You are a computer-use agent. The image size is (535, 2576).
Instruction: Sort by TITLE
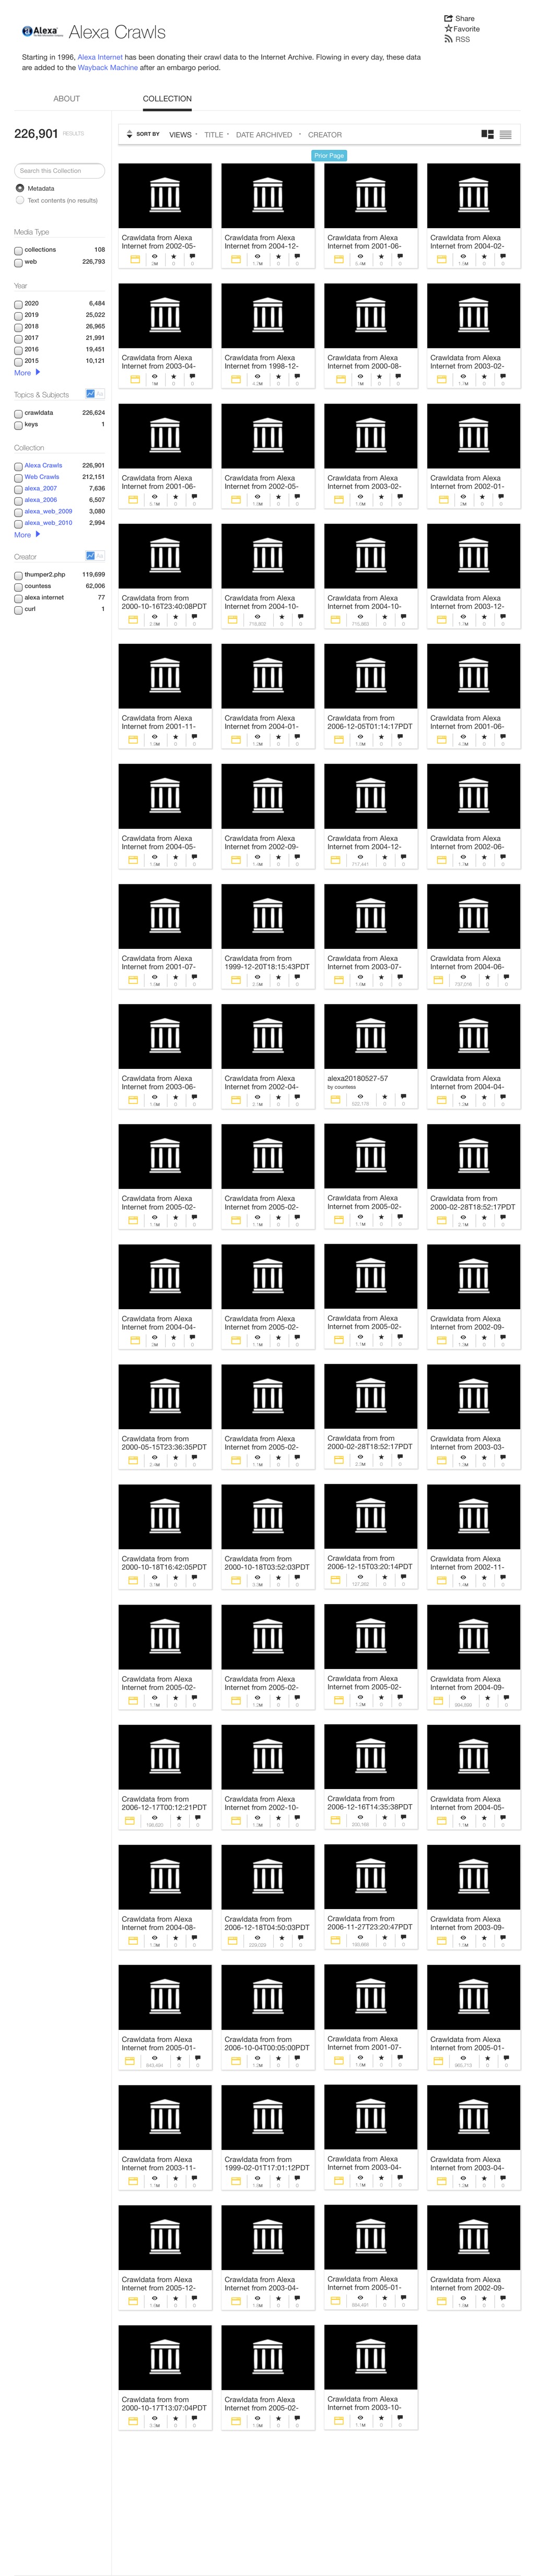click(214, 134)
